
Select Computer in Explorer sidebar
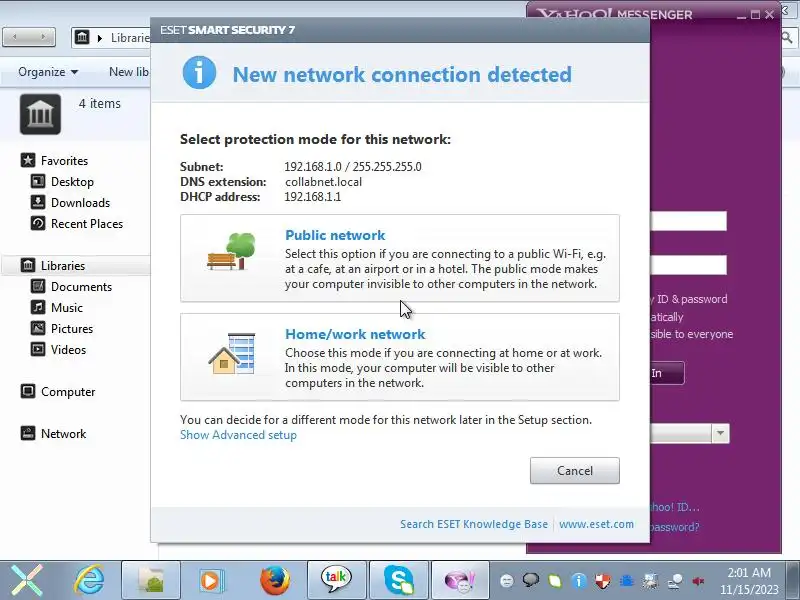[68, 392]
